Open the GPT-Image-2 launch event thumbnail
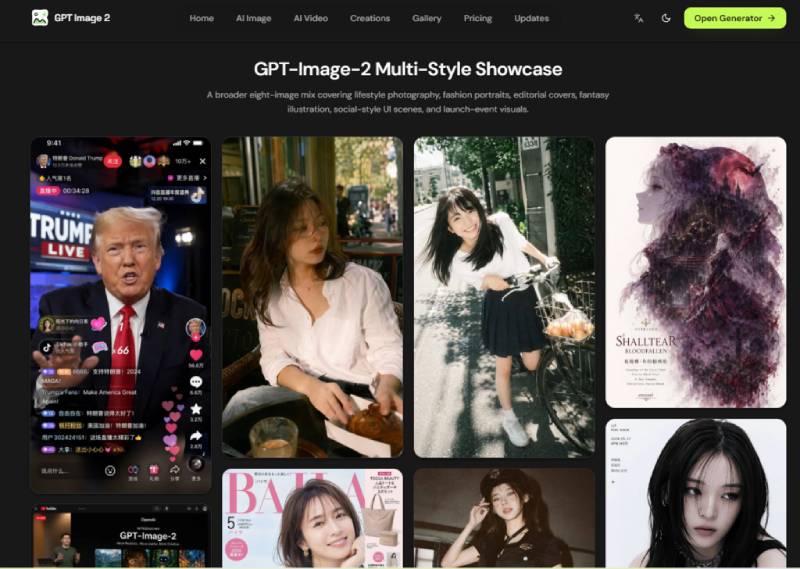 coord(121,536)
